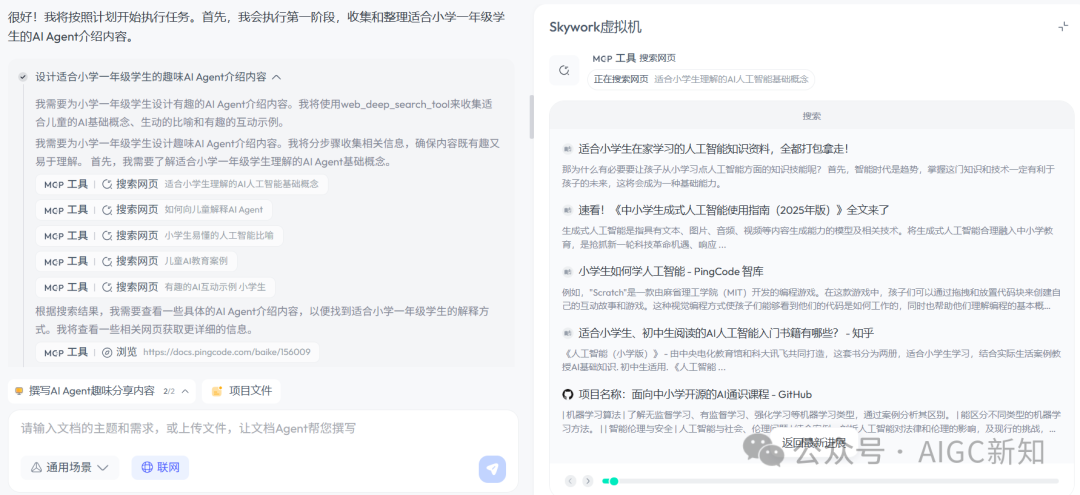Open MCP 工具 step 小学生易懂的人工智能比喻
Screen dimensions: 1080x495
click(159, 235)
